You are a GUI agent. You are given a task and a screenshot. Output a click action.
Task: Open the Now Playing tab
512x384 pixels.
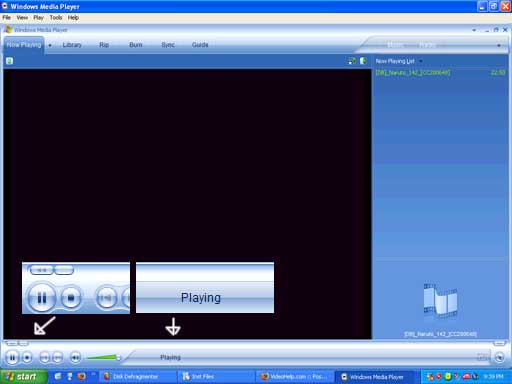24,45
